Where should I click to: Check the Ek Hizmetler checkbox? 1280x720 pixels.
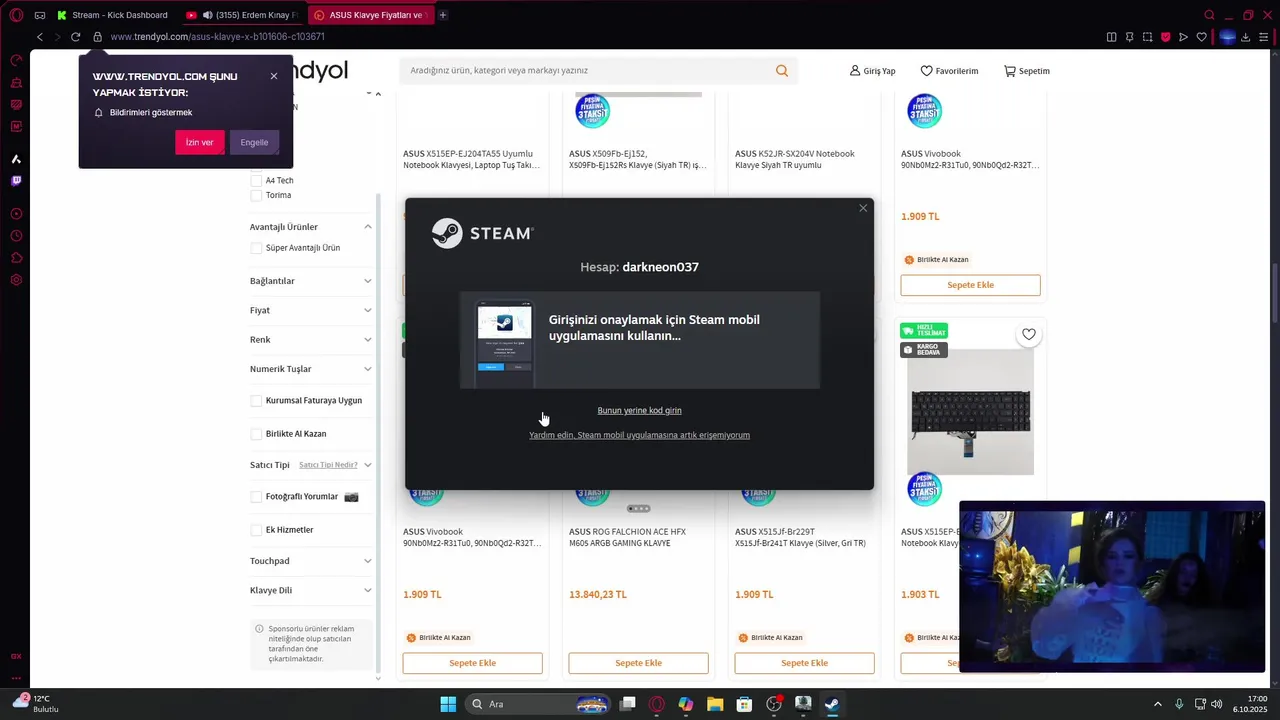[x=257, y=530]
